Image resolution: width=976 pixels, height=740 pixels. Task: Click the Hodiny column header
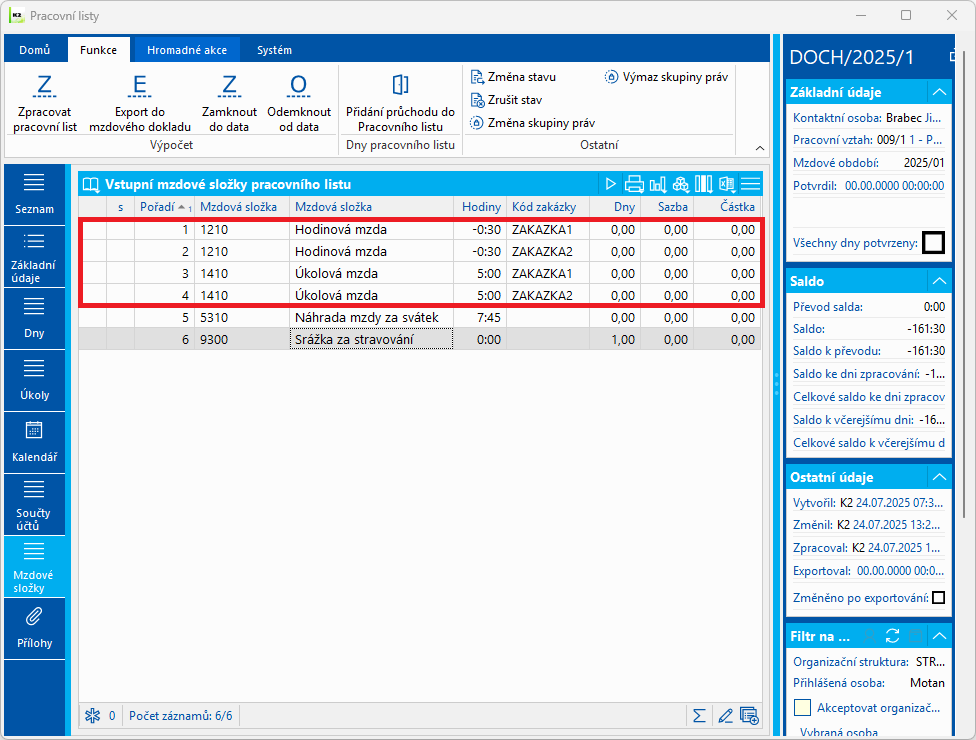[x=481, y=207]
